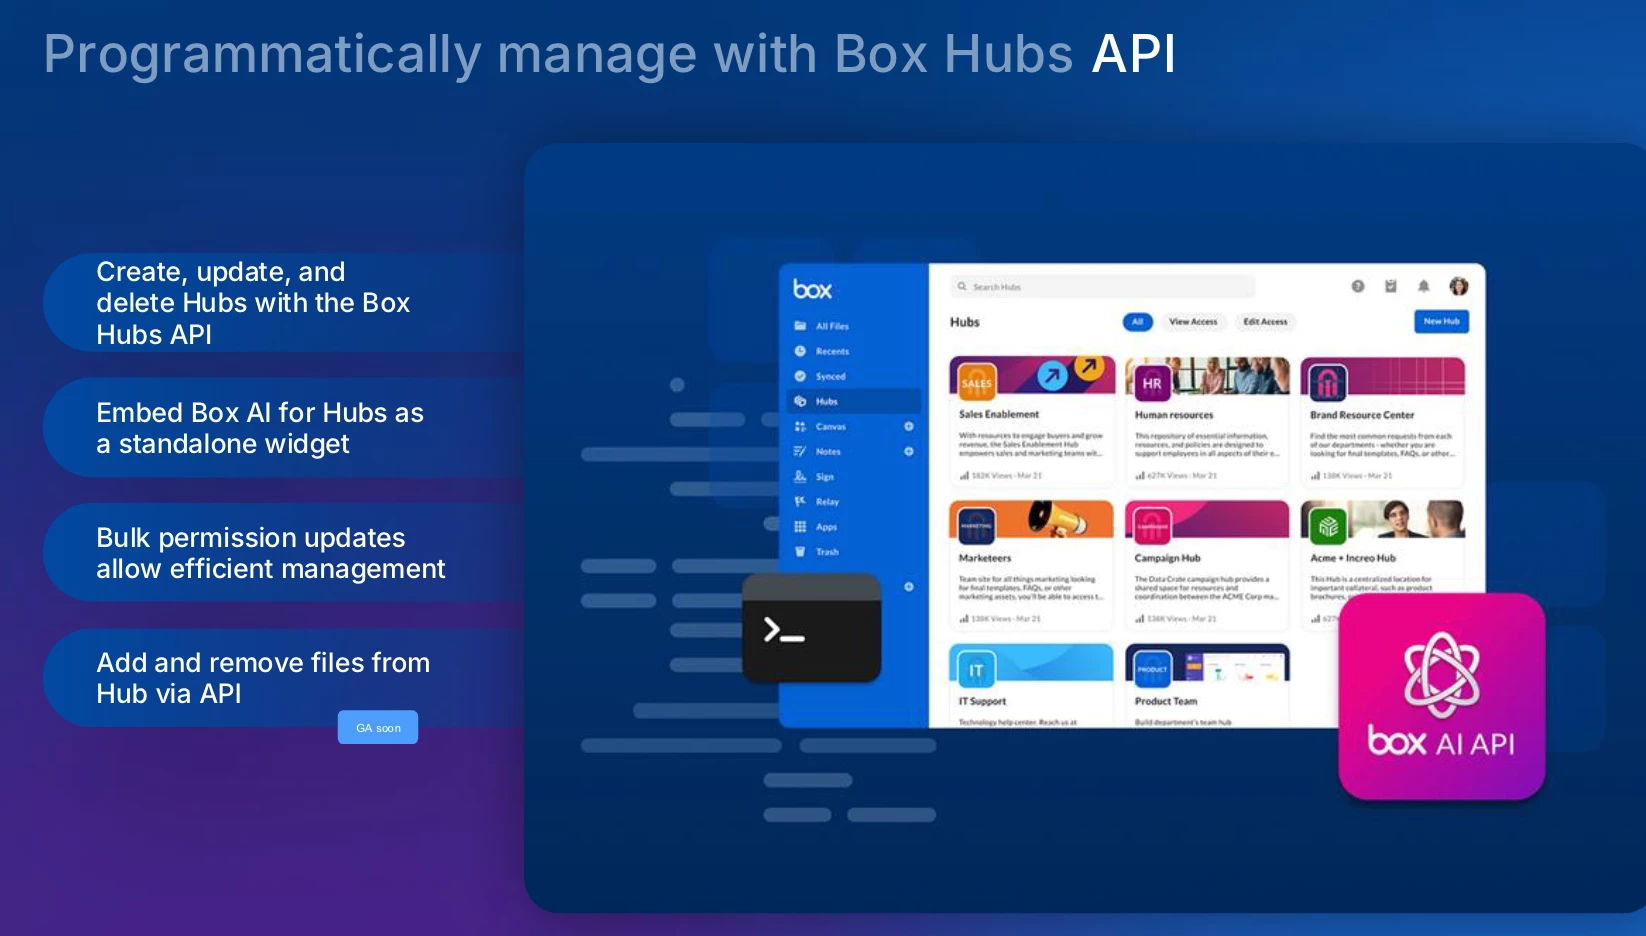Open Notes in the sidebar
The height and width of the screenshot is (936, 1646).
click(818, 451)
